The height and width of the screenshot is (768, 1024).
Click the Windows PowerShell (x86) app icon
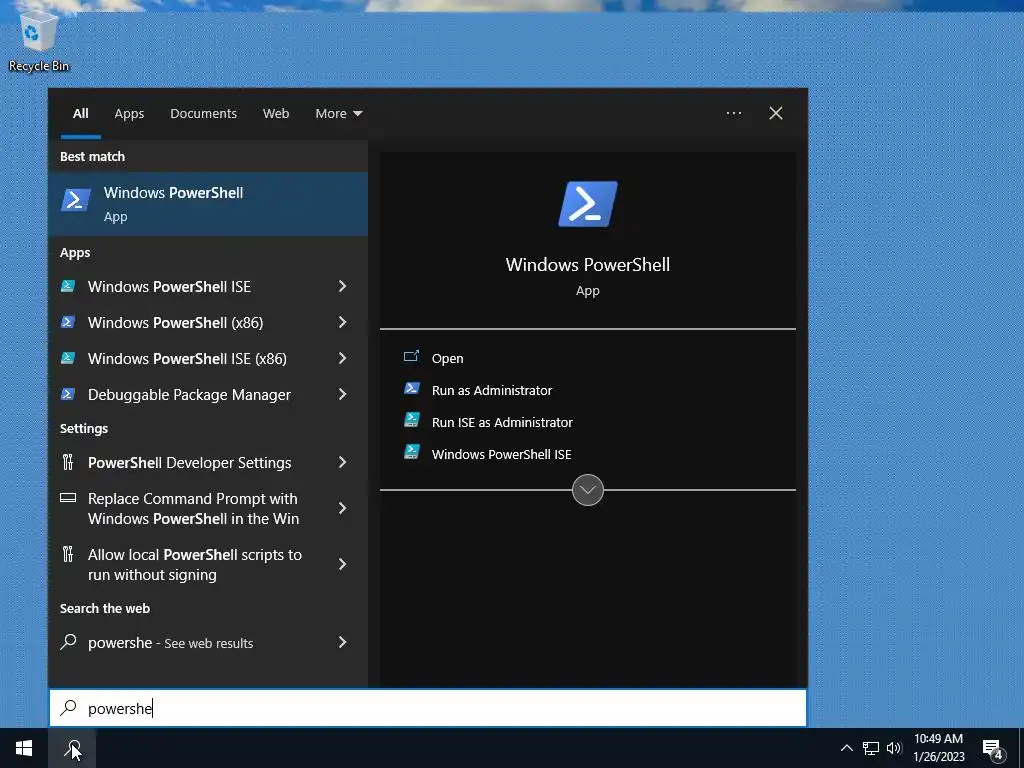pyautogui.click(x=68, y=321)
